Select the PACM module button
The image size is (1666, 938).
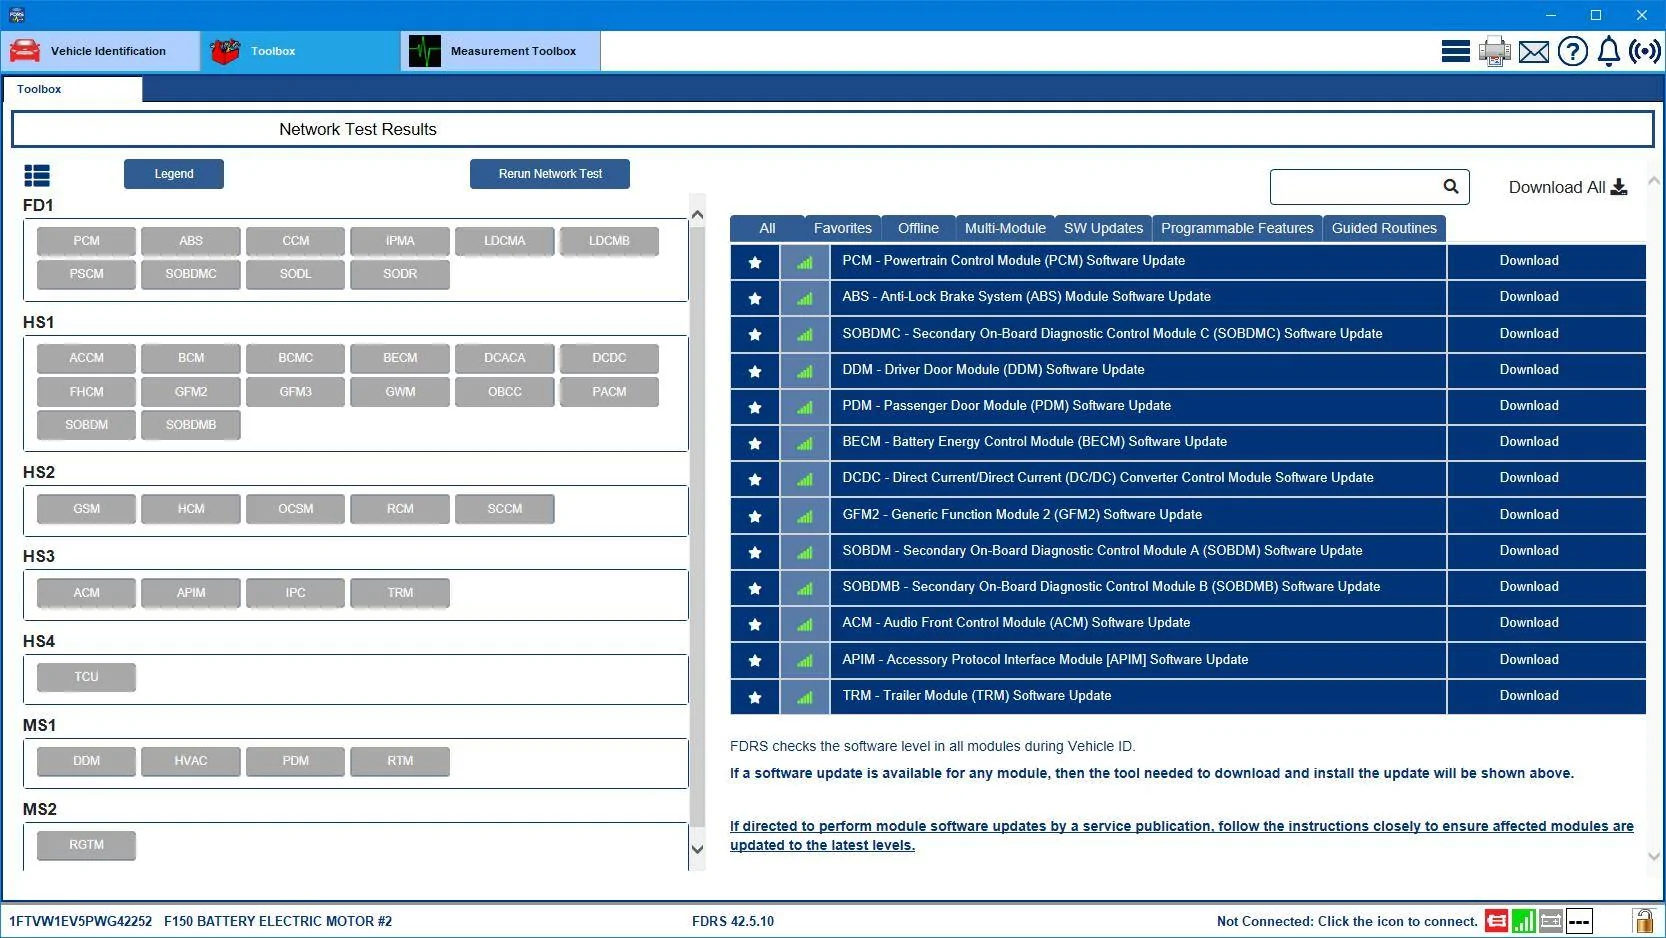click(609, 392)
